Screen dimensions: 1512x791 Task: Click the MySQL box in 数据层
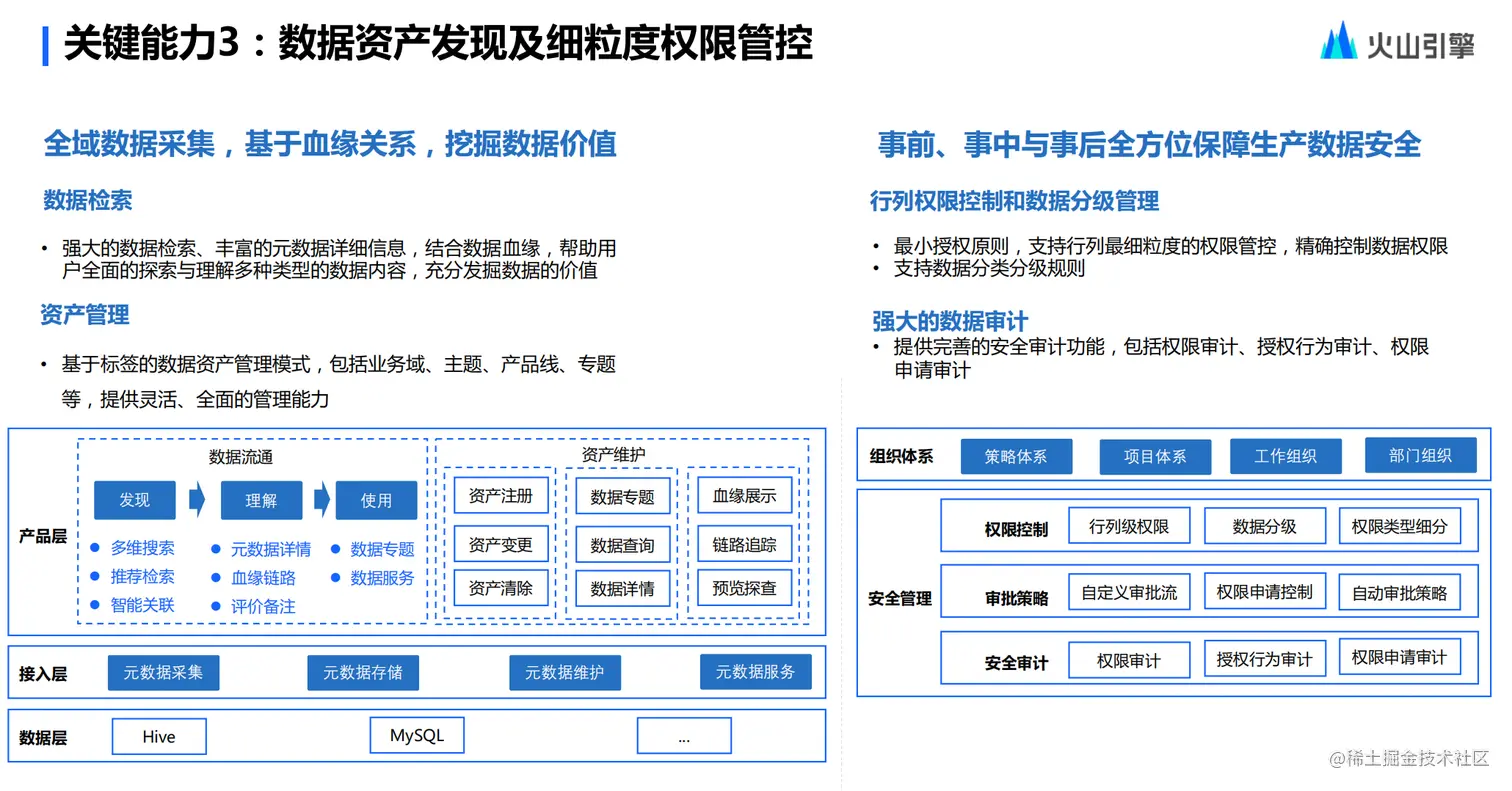(417, 736)
